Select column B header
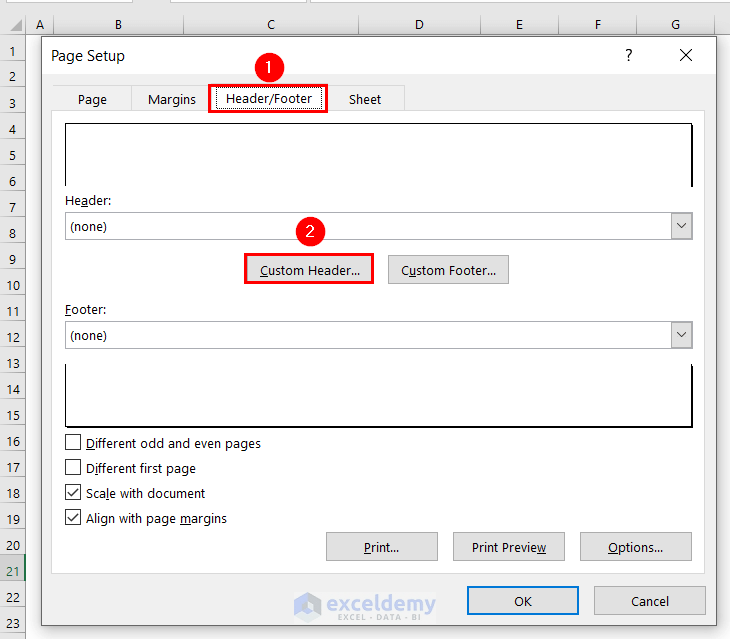The width and height of the screenshot is (730, 639). (x=119, y=25)
